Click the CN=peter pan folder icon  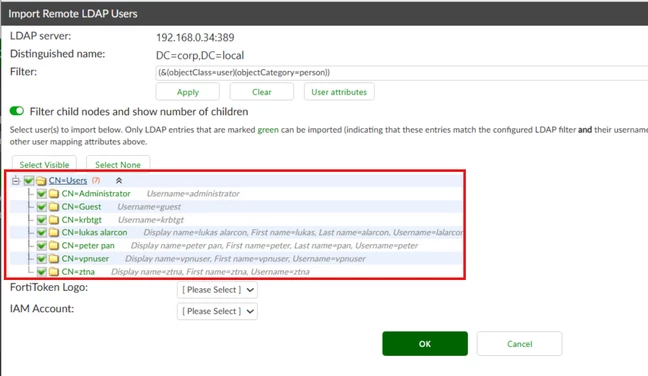(x=54, y=245)
